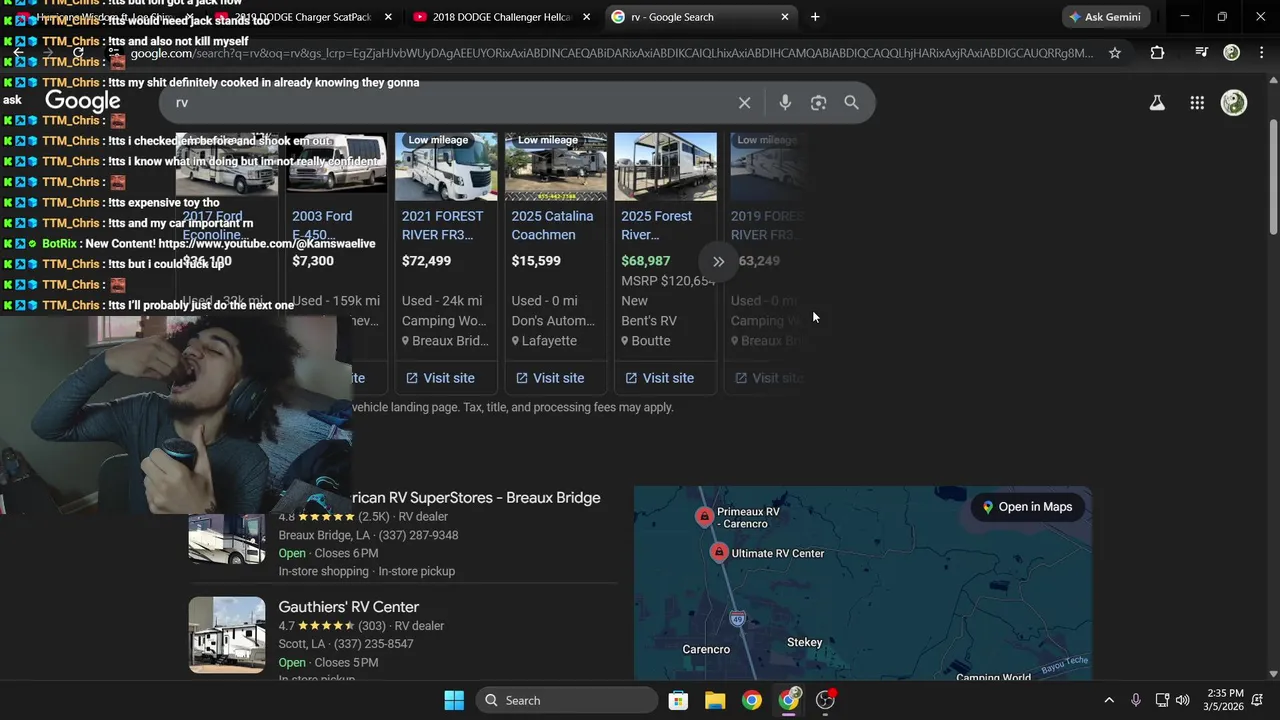Open the media control icon in Chrome toolbar

(x=1201, y=52)
